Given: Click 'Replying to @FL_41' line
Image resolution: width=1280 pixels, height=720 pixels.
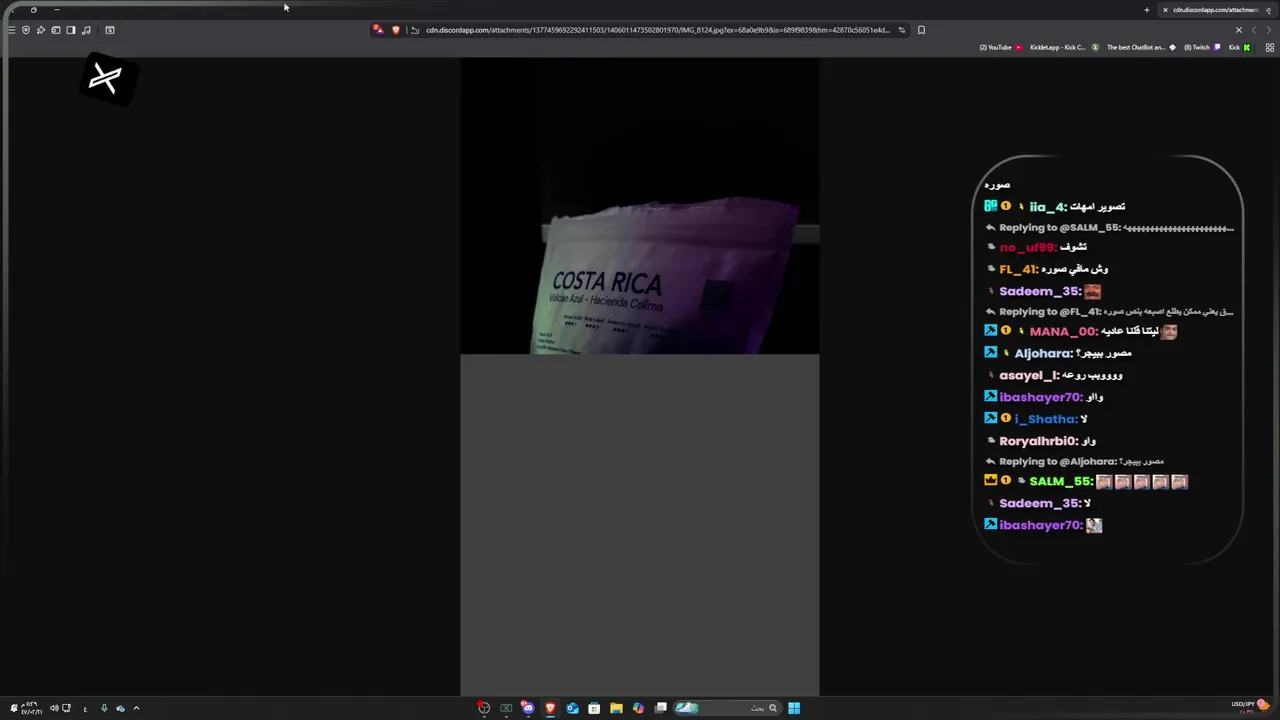Looking at the screenshot, I should (1110, 311).
